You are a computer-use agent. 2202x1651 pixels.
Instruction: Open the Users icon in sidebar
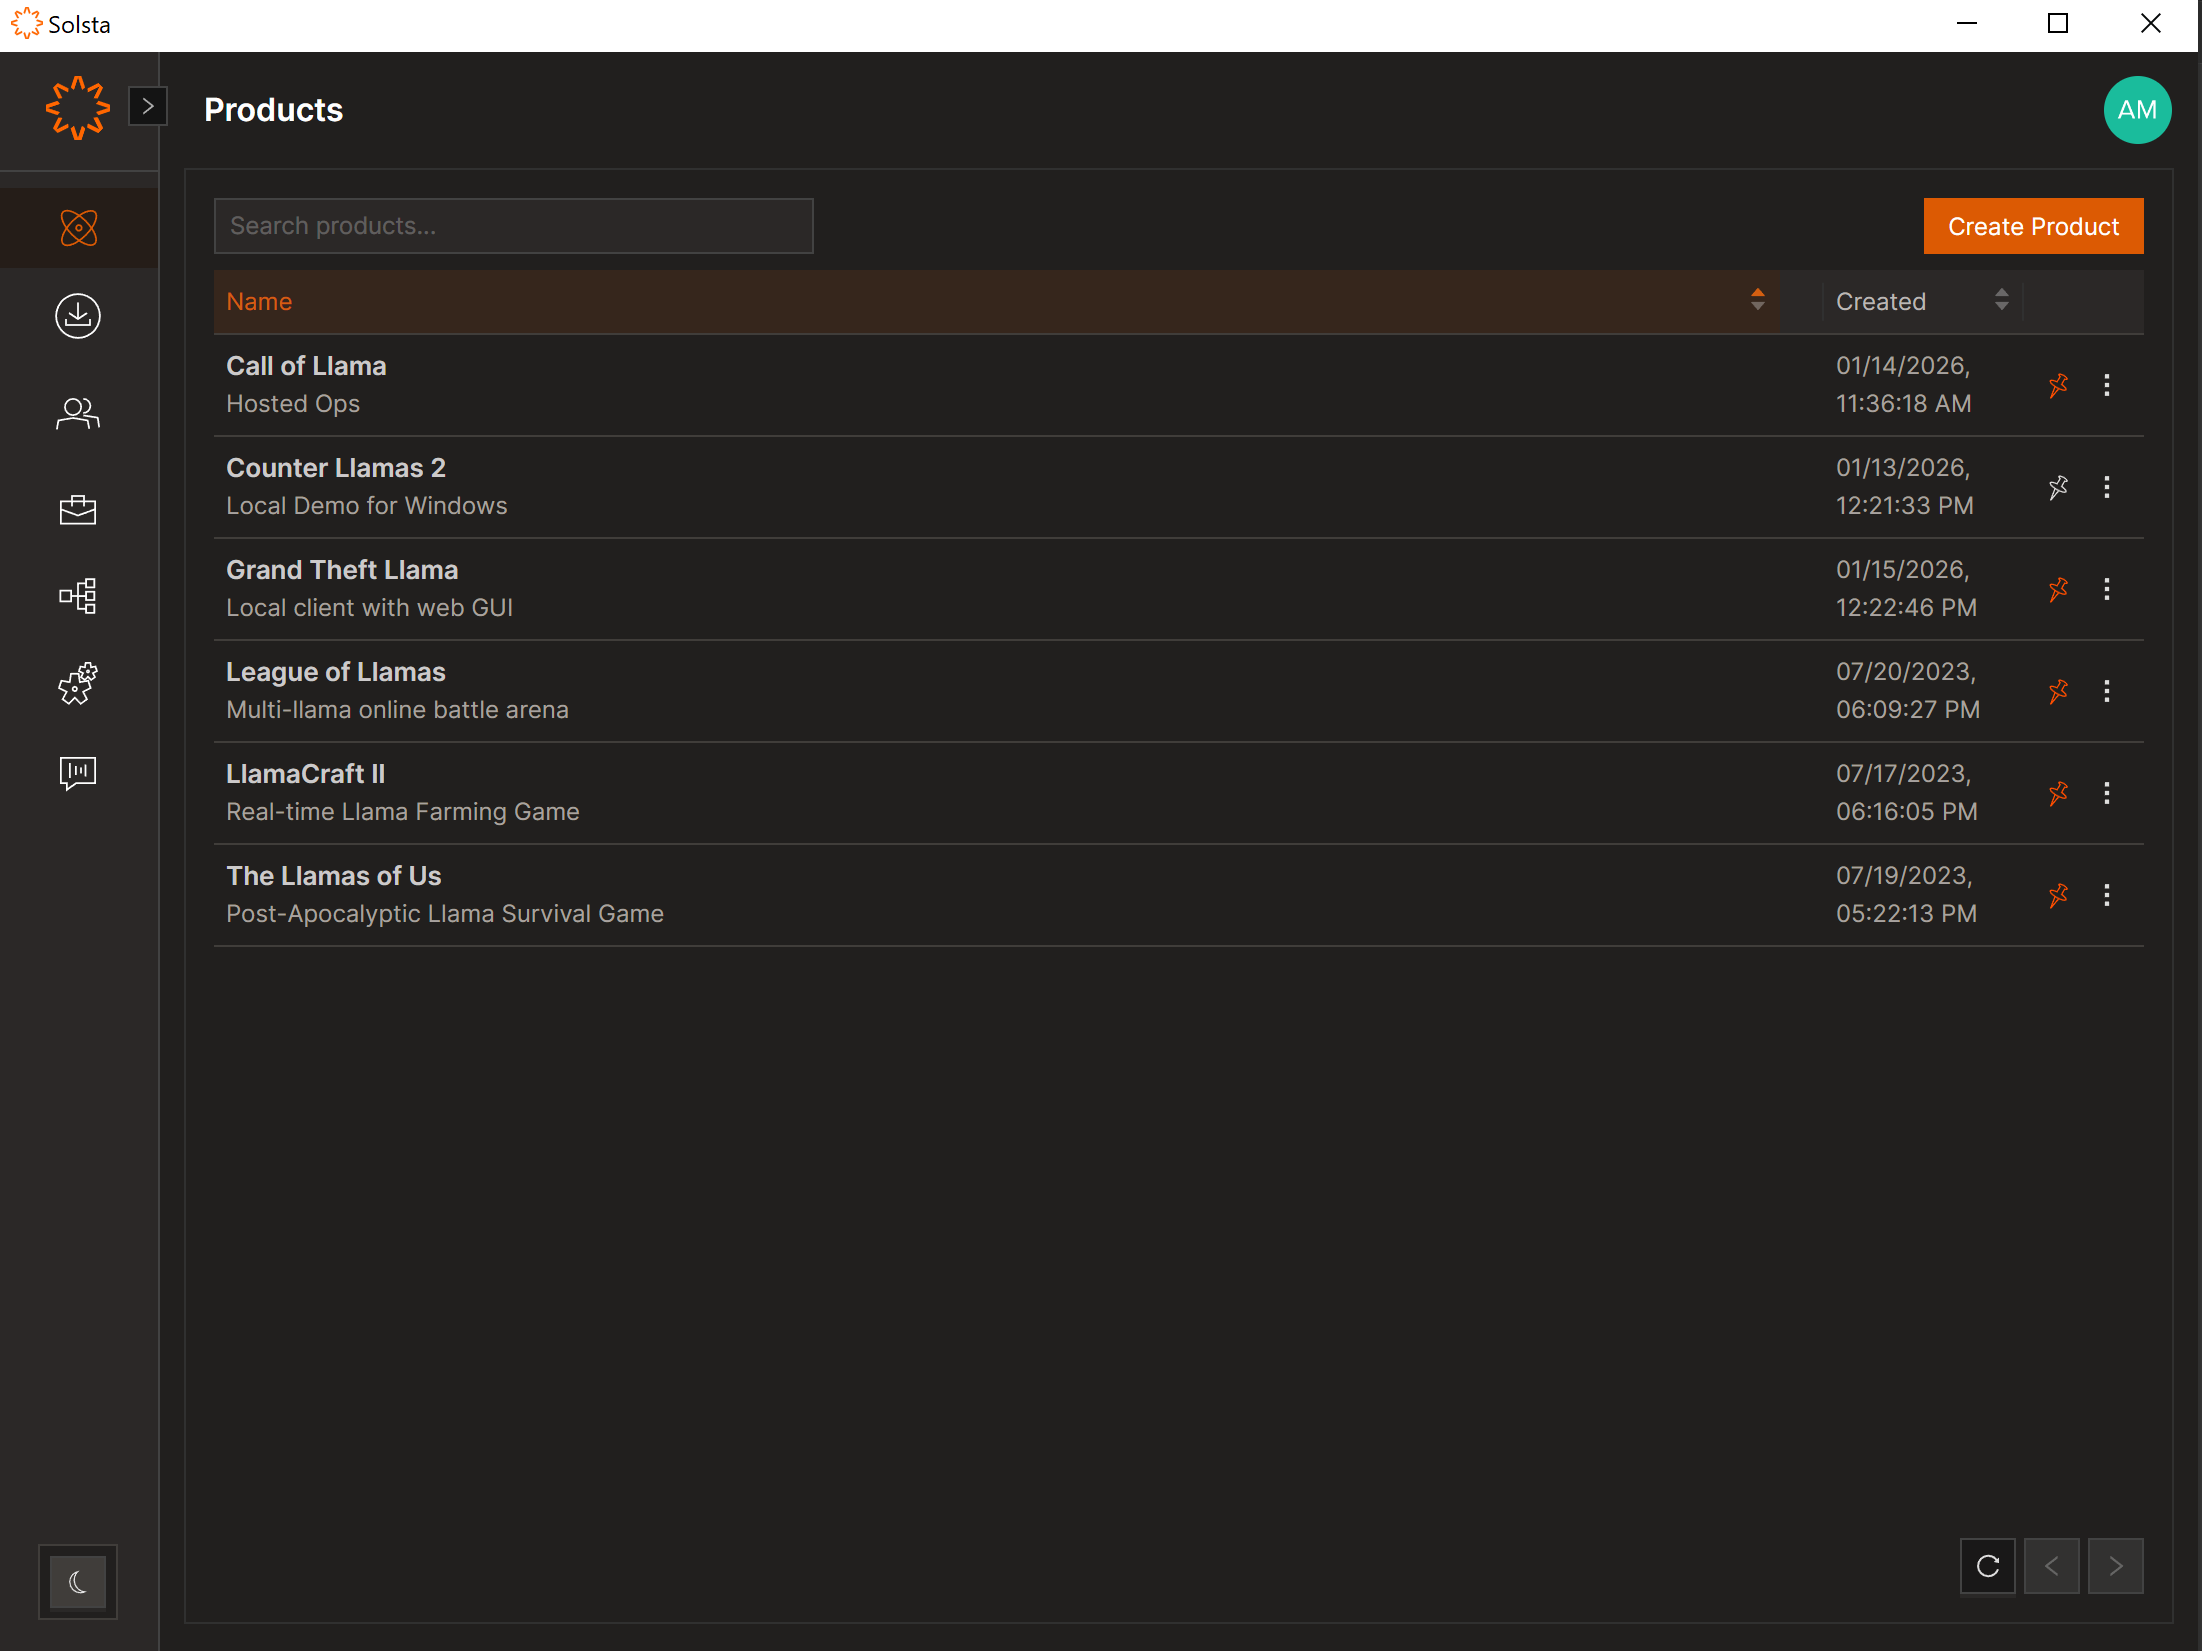78,413
